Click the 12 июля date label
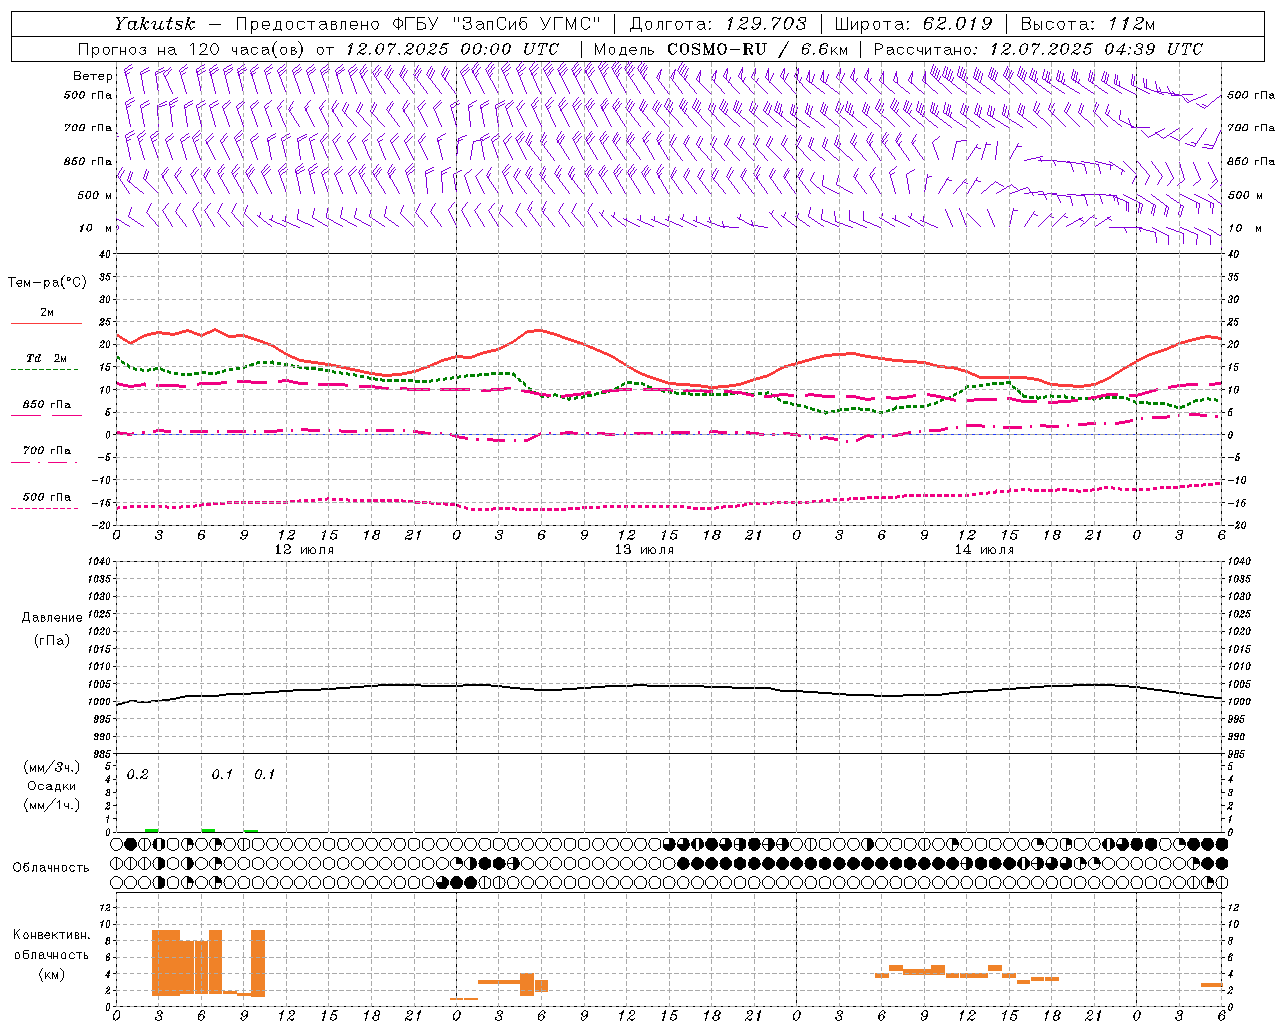This screenshot has height=1024, width=1280. point(304,550)
